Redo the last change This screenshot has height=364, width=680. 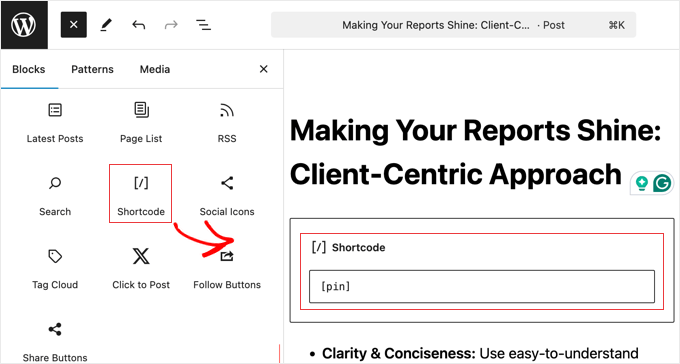point(171,25)
